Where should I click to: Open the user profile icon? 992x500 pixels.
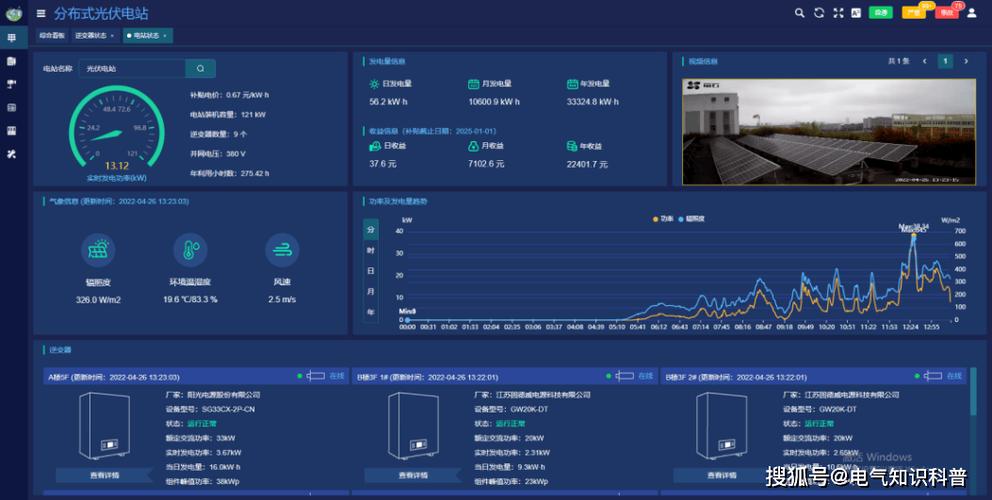pyautogui.click(x=972, y=13)
